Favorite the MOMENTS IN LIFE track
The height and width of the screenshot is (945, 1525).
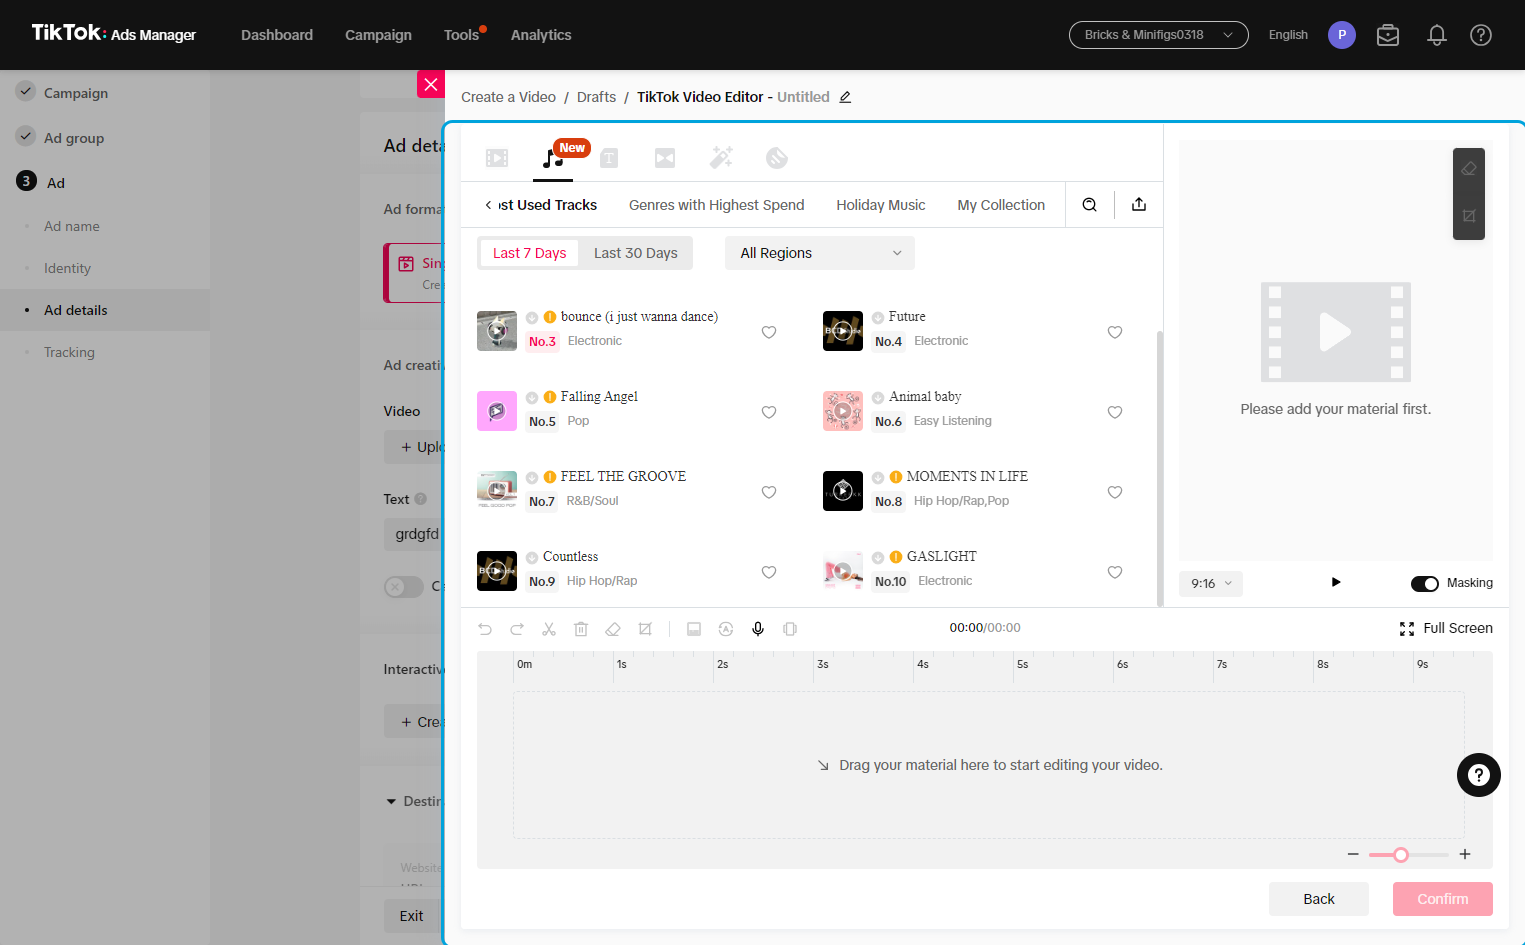click(1115, 492)
